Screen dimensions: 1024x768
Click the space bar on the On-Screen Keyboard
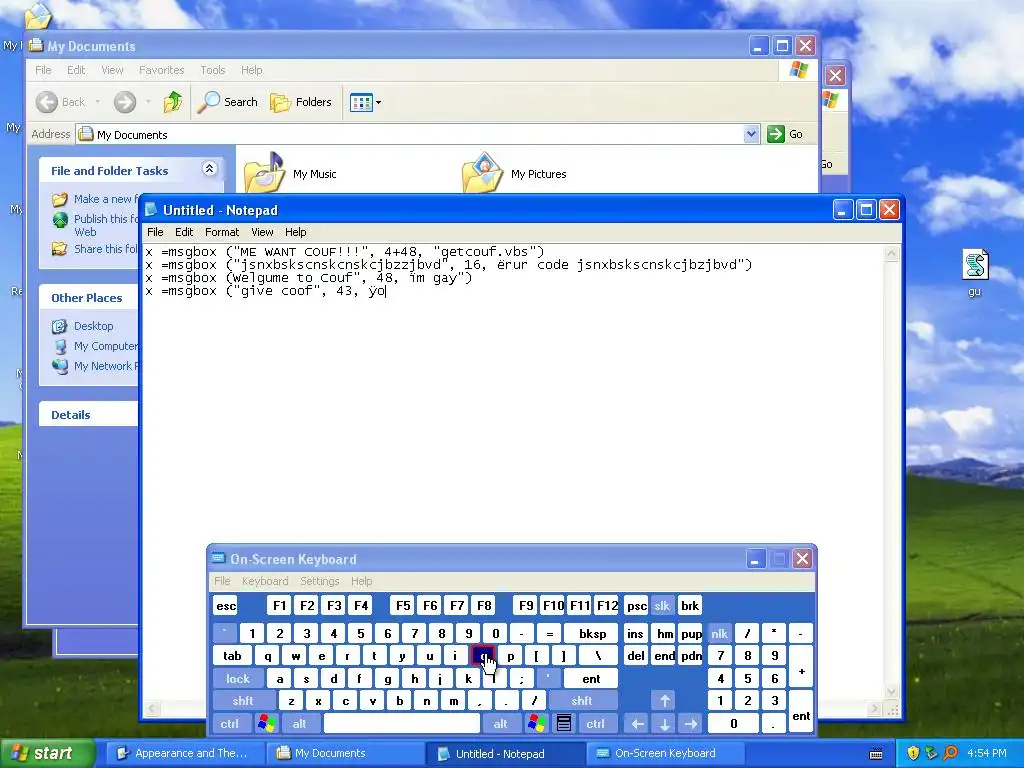(402, 724)
